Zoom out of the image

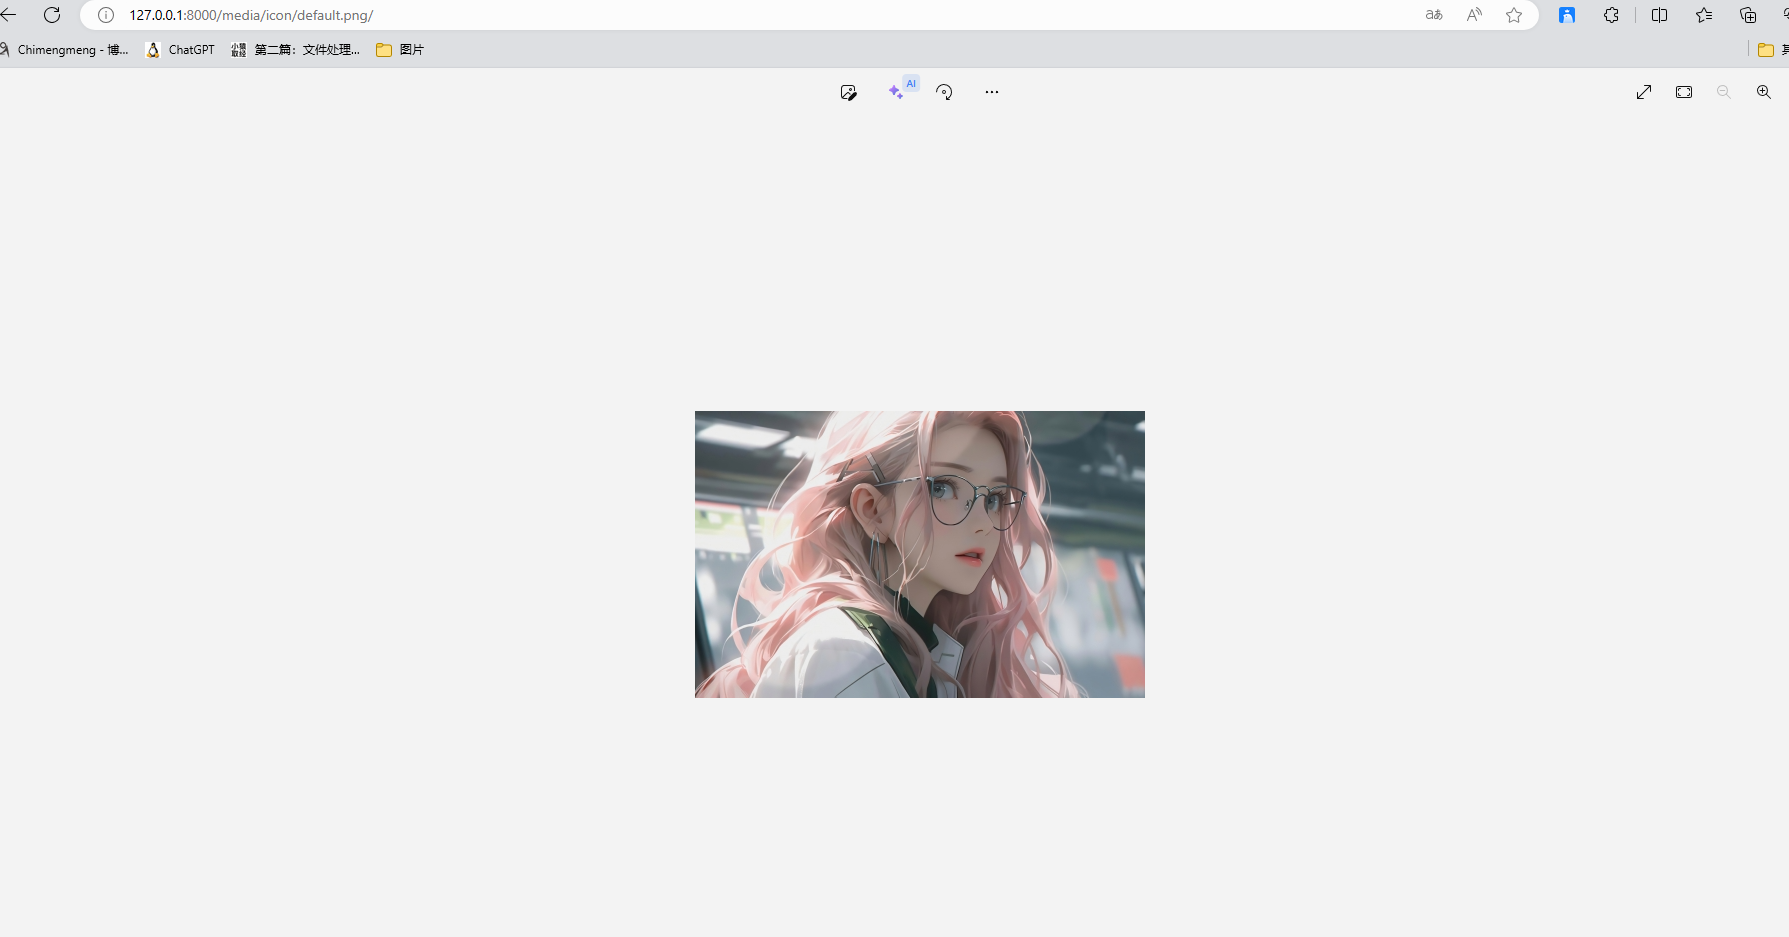pos(1724,92)
